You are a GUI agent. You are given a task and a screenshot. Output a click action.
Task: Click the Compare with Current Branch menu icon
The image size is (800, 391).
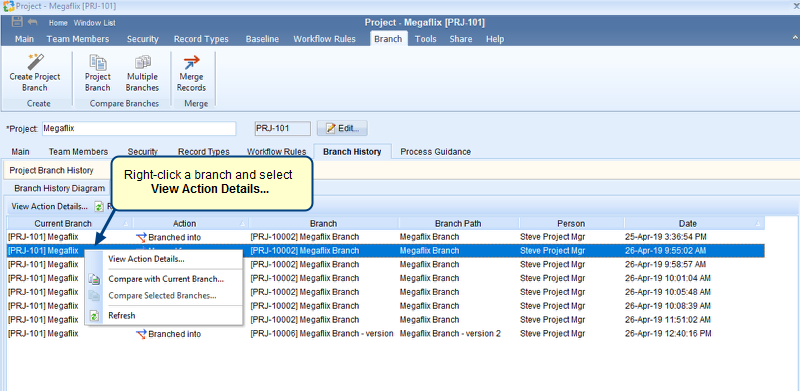pyautogui.click(x=94, y=279)
